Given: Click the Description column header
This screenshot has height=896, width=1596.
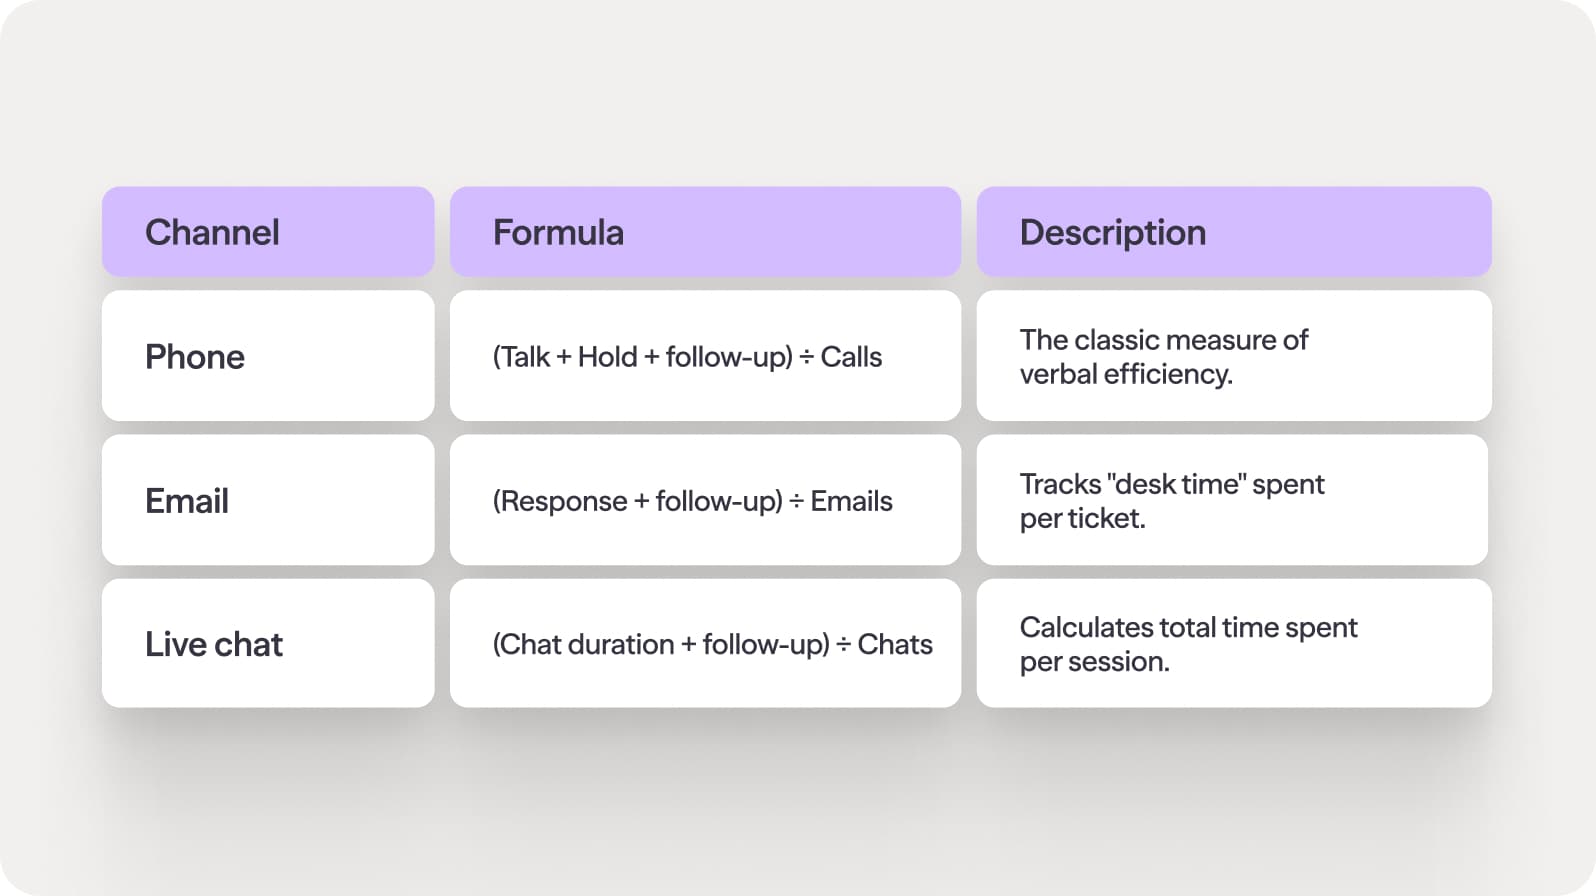Looking at the screenshot, I should (1233, 232).
